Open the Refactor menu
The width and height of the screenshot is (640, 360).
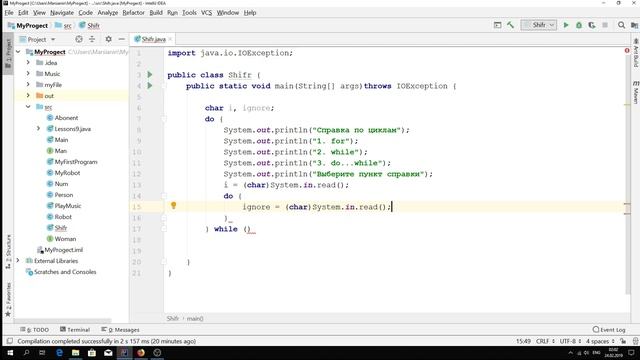click(133, 13)
